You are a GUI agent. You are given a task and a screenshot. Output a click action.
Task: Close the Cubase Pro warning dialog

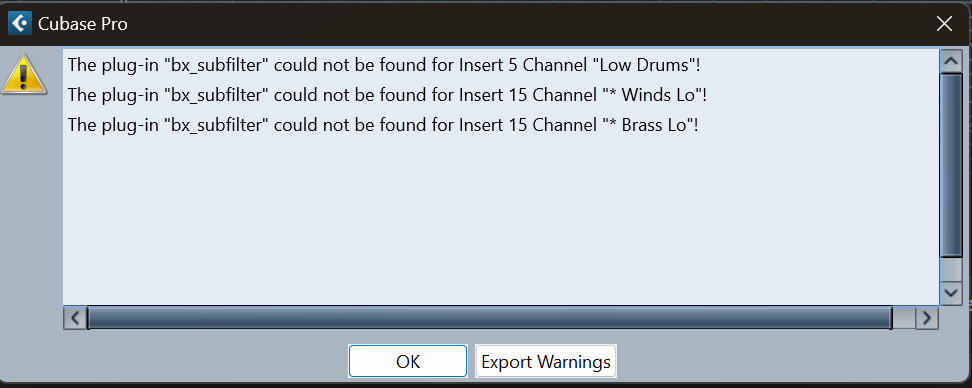point(944,24)
